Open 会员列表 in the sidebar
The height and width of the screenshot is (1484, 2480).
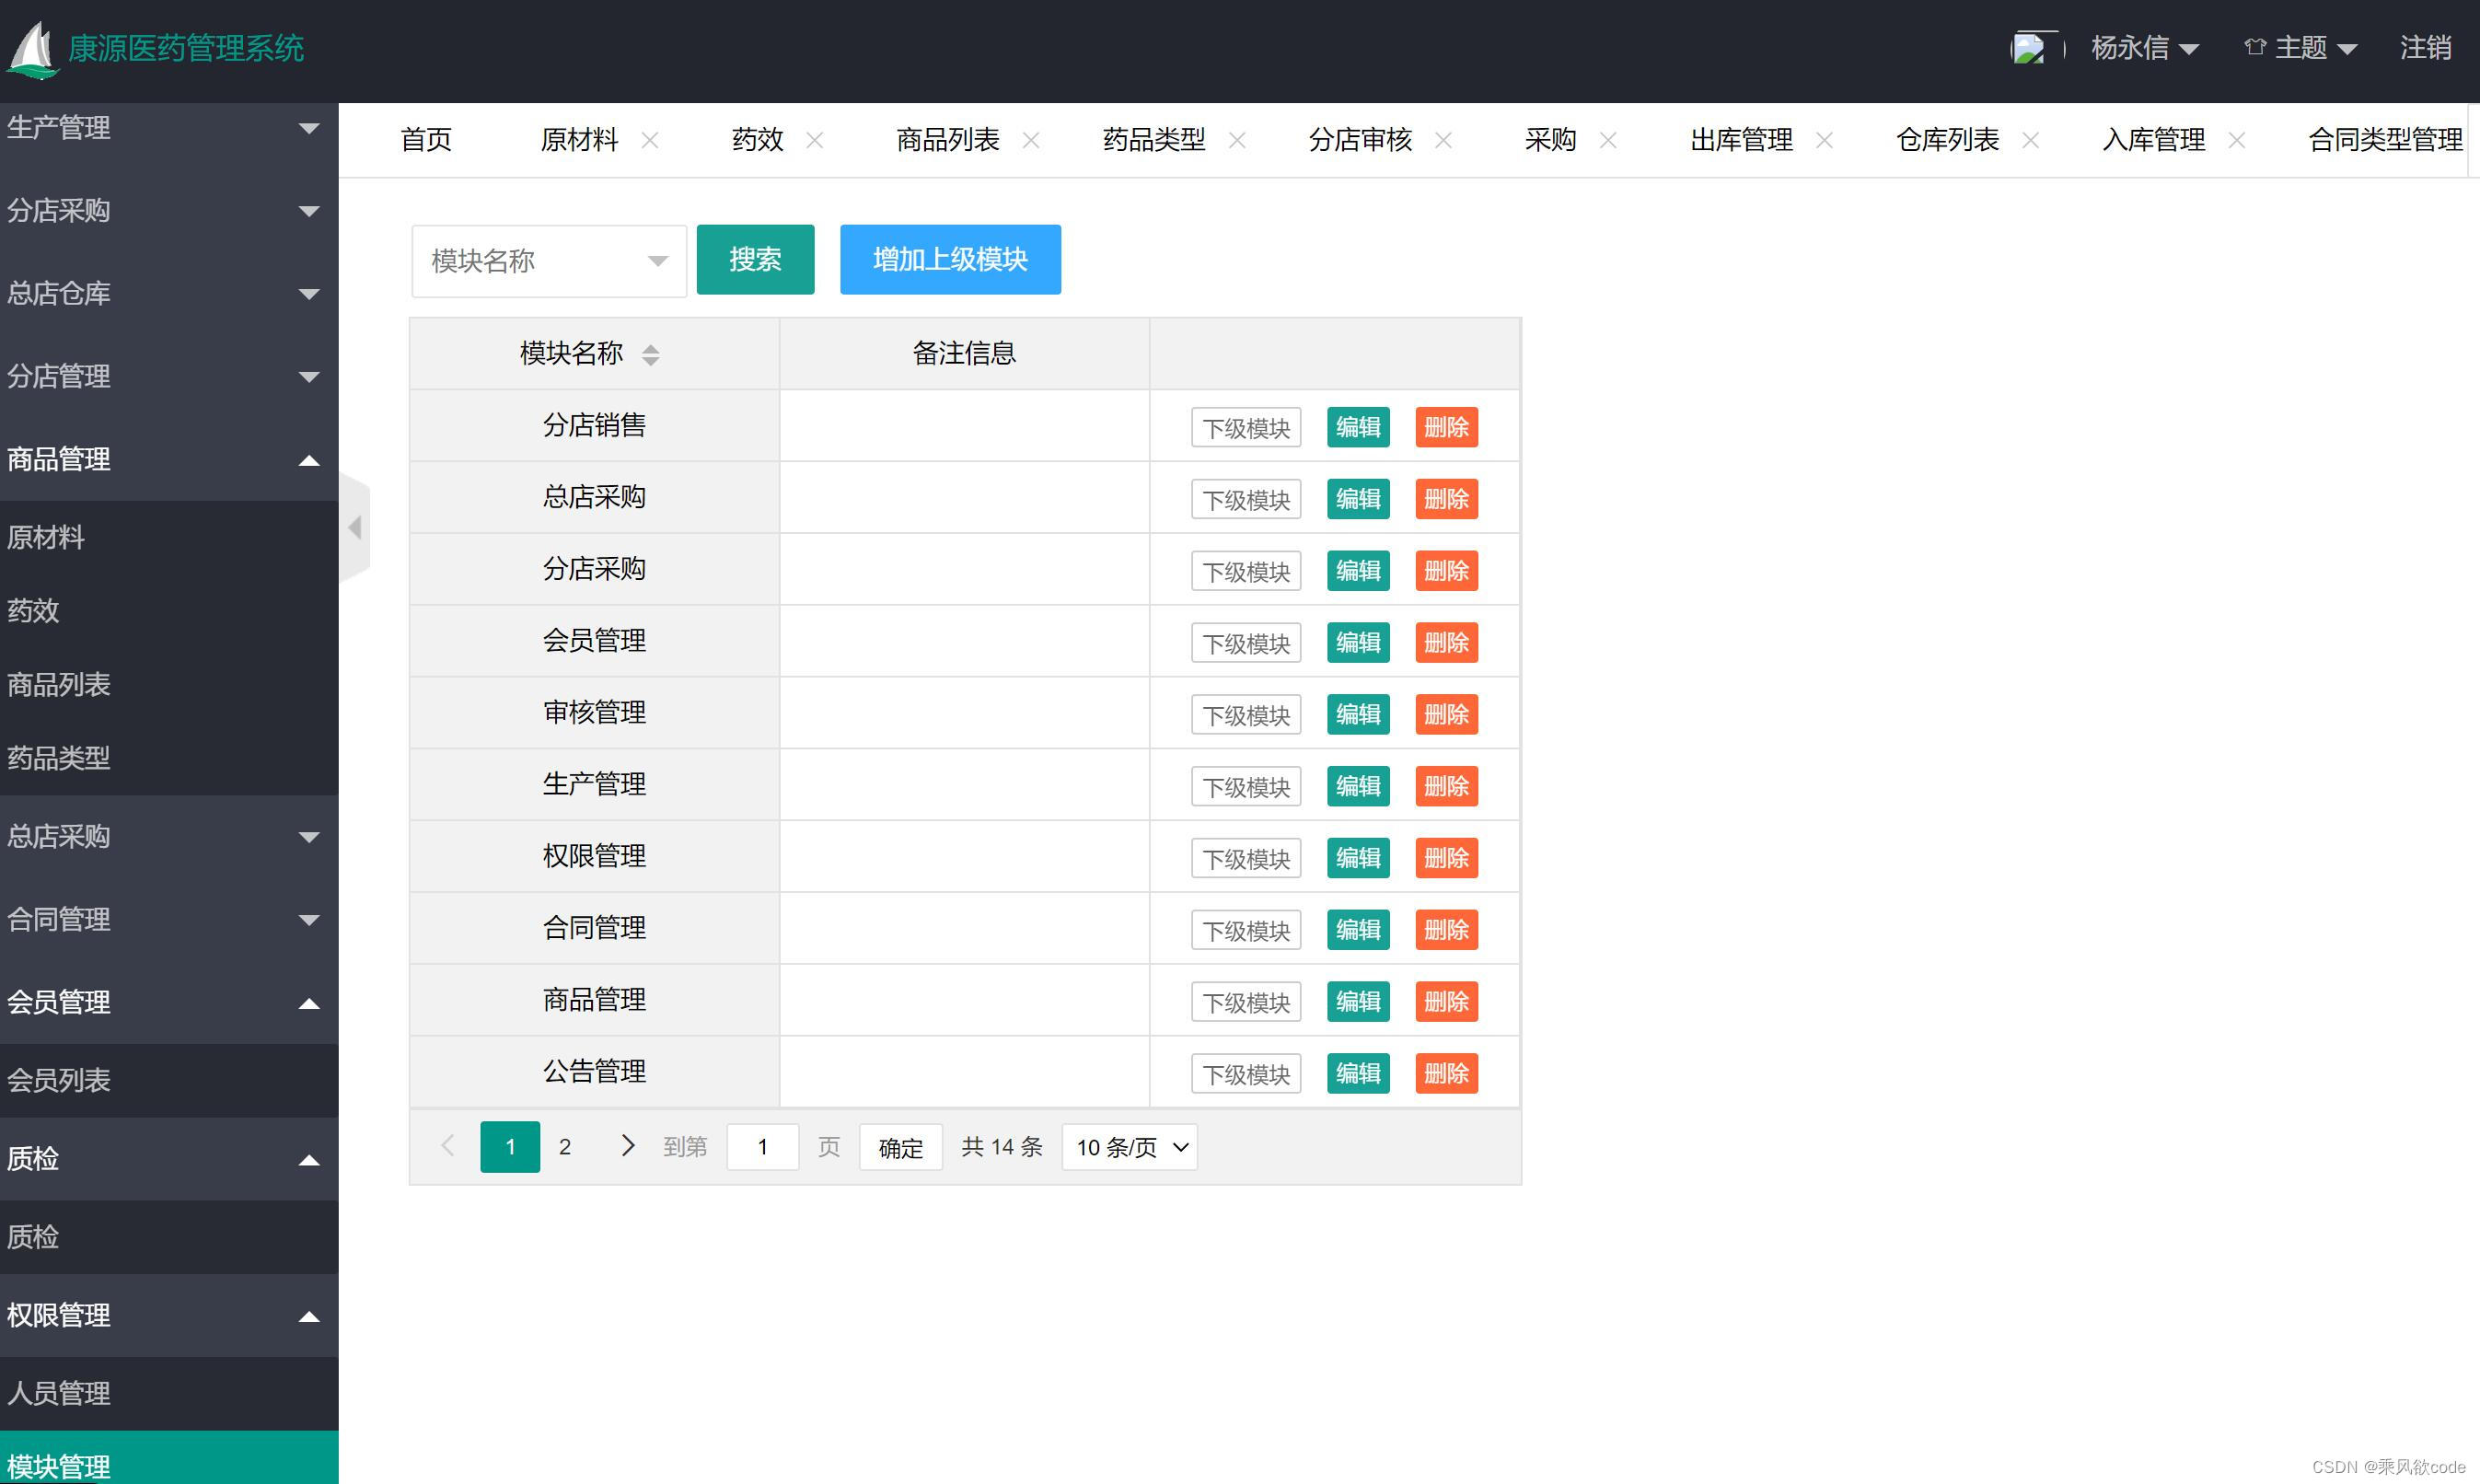[x=60, y=1080]
